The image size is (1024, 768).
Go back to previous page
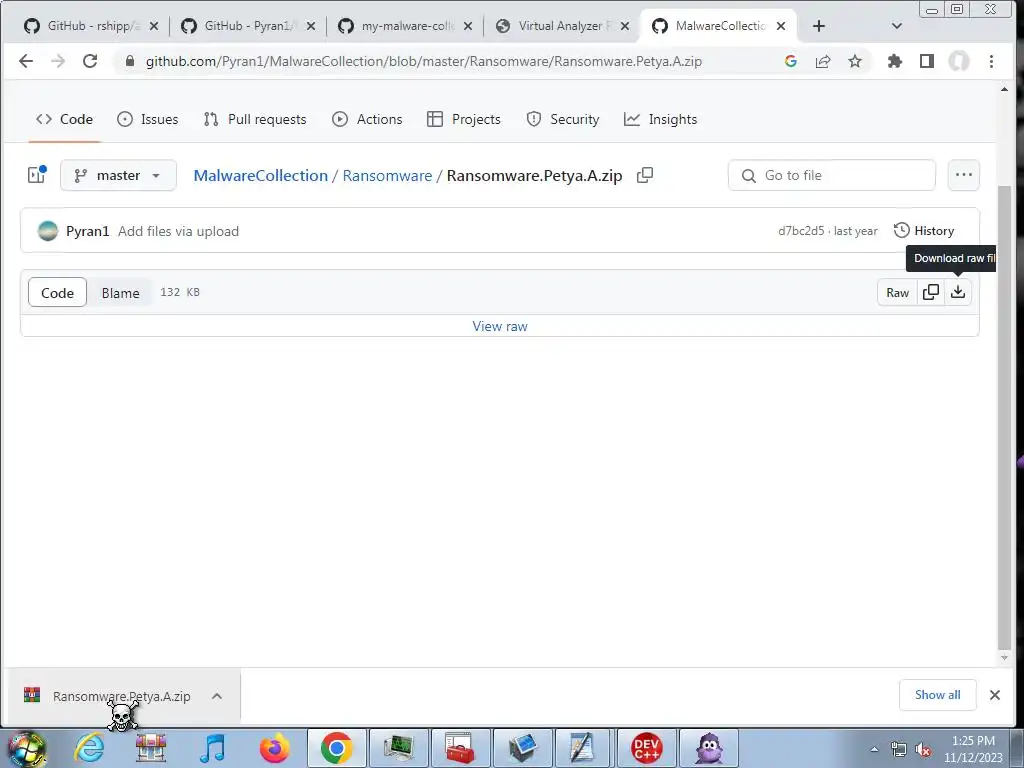[x=26, y=61]
